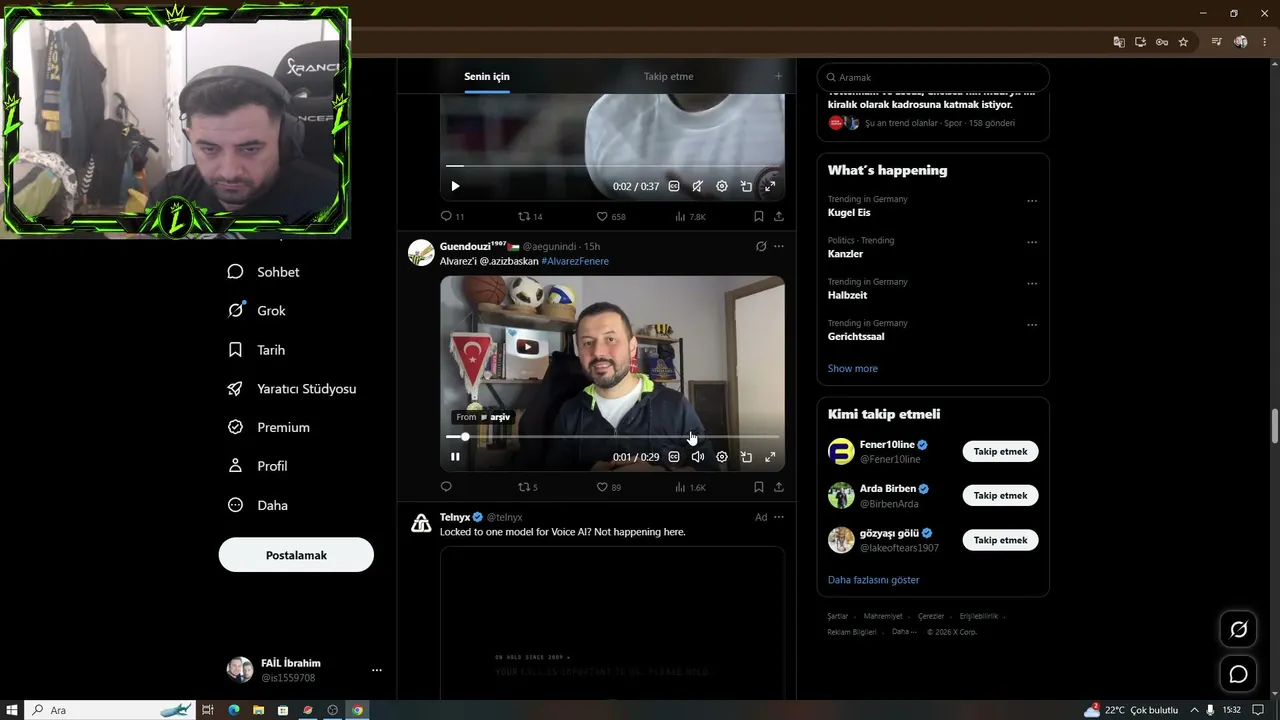Toggle picture-in-picture on the 0:37 video
Image resolution: width=1280 pixels, height=720 pixels.
pos(746,186)
